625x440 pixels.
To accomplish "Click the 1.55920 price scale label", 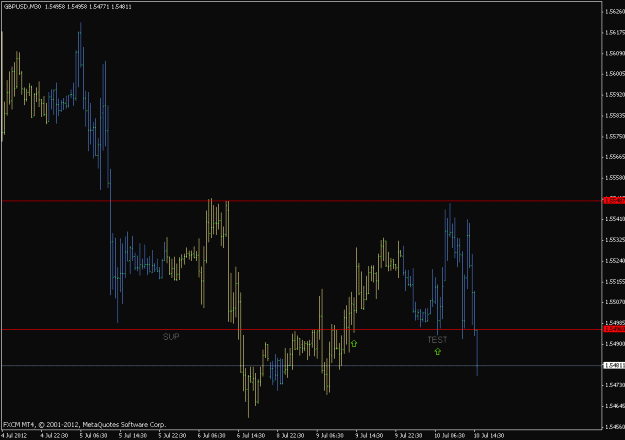I will 615,95.
